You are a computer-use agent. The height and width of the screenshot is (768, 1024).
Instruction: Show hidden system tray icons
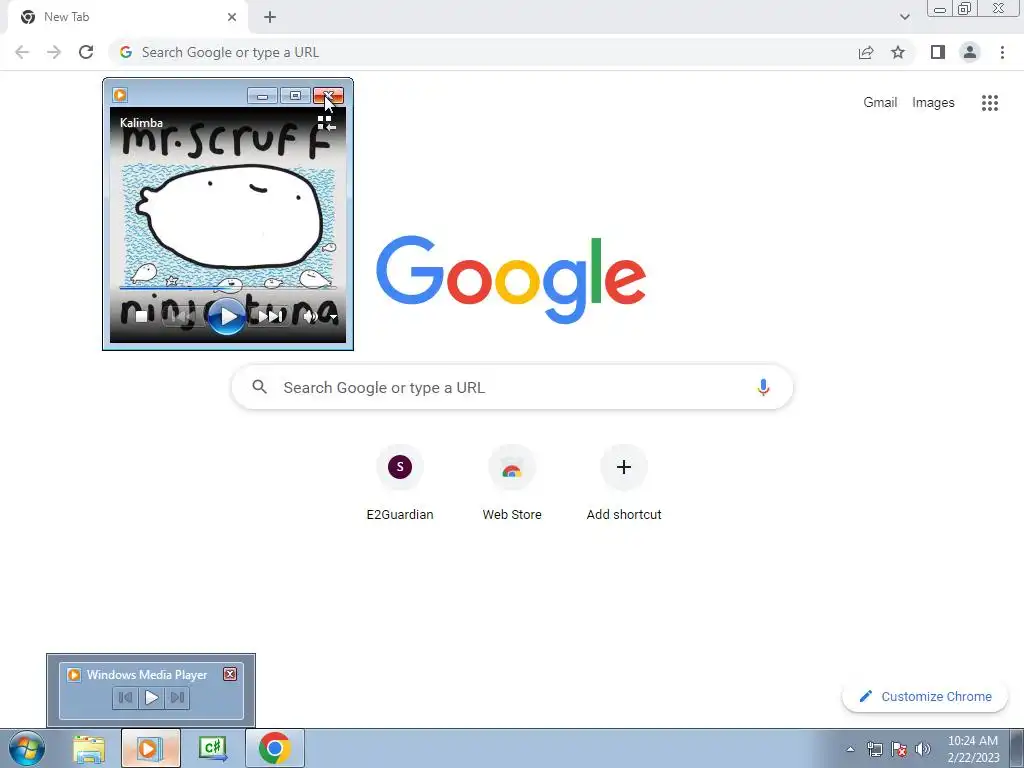click(850, 749)
